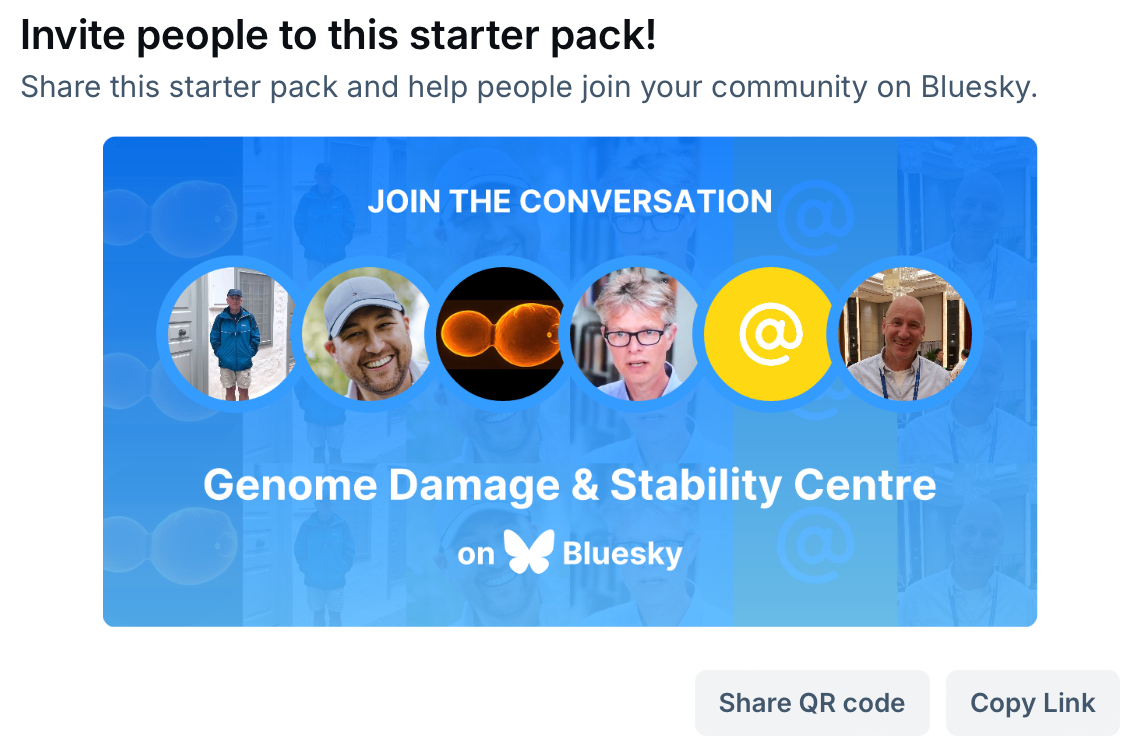Click the "Invite people to this starter pack!" heading

click(x=338, y=36)
